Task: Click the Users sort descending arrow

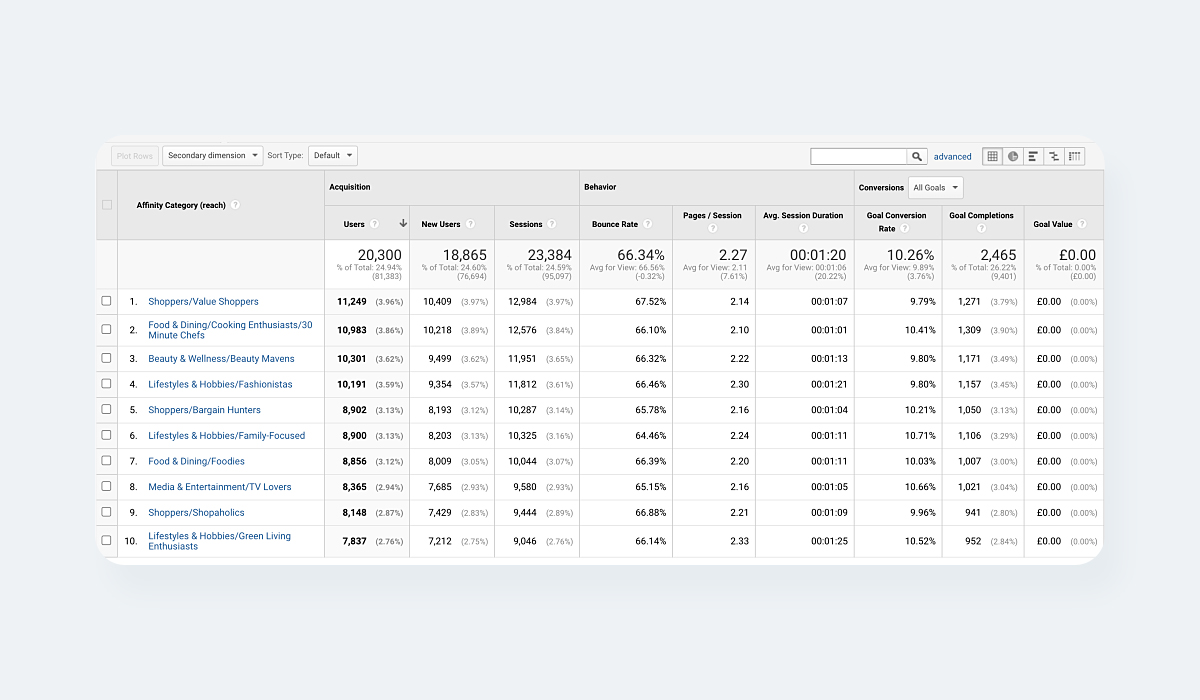Action: tap(403, 224)
